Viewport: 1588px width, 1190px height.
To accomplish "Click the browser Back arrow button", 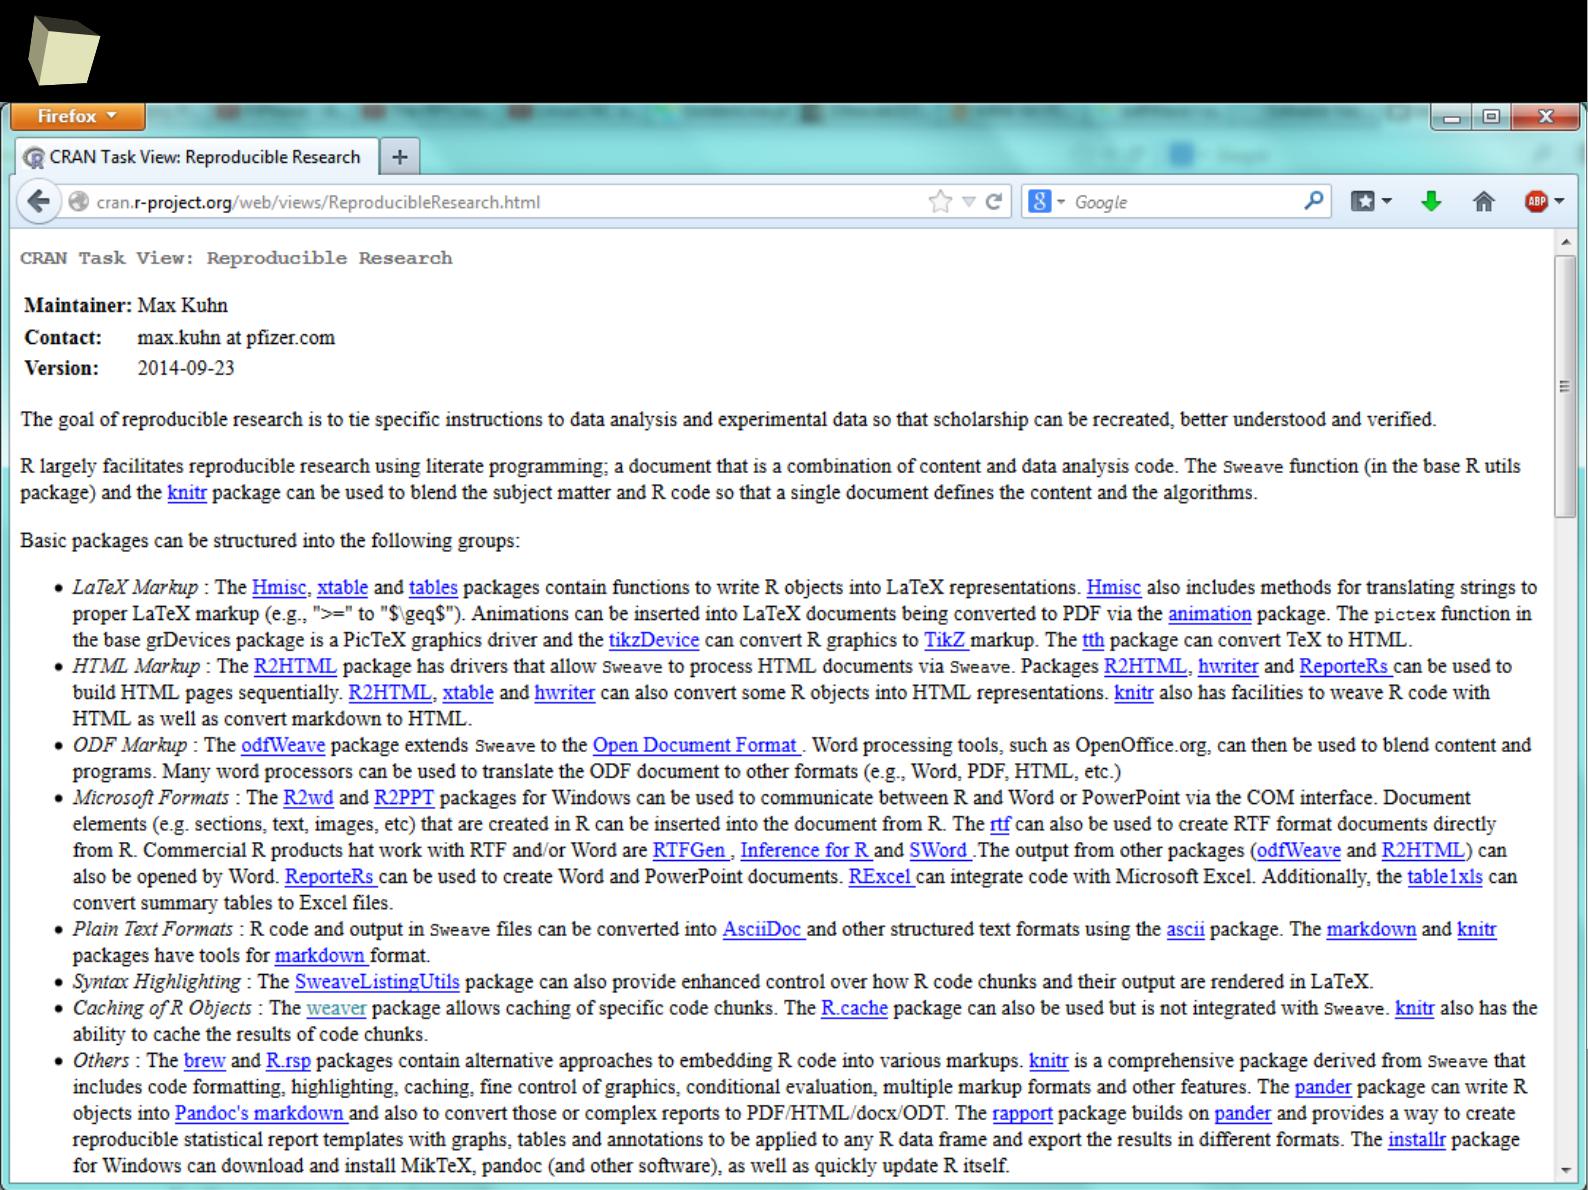I will (38, 201).
